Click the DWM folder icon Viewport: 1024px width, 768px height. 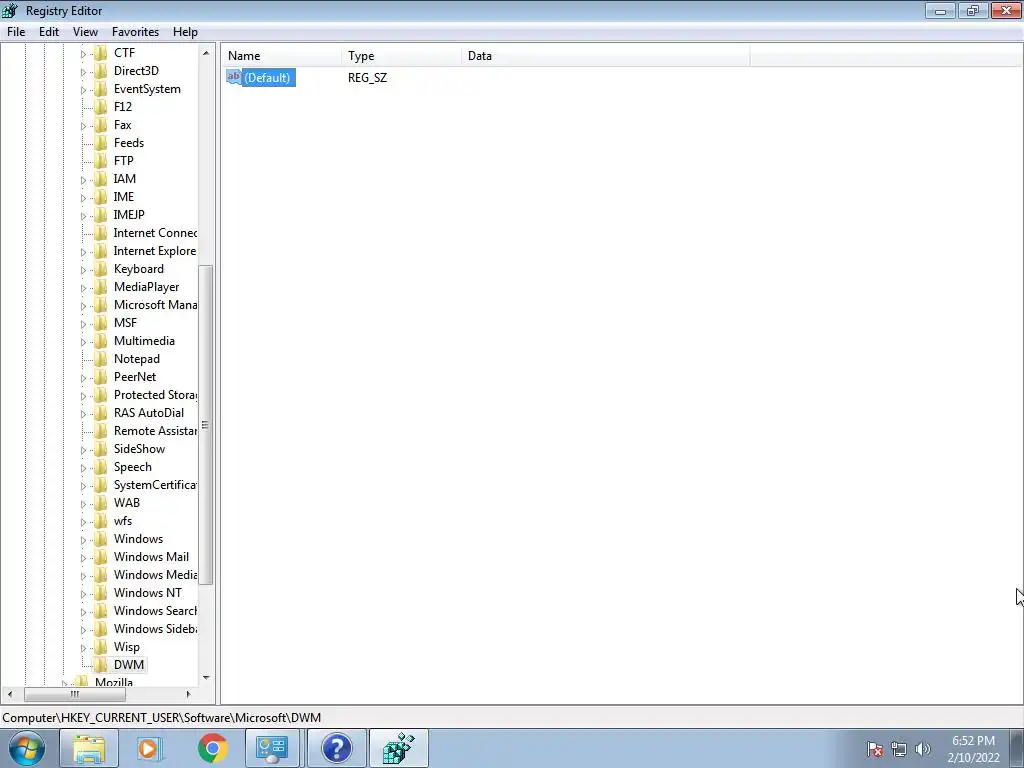(x=101, y=665)
